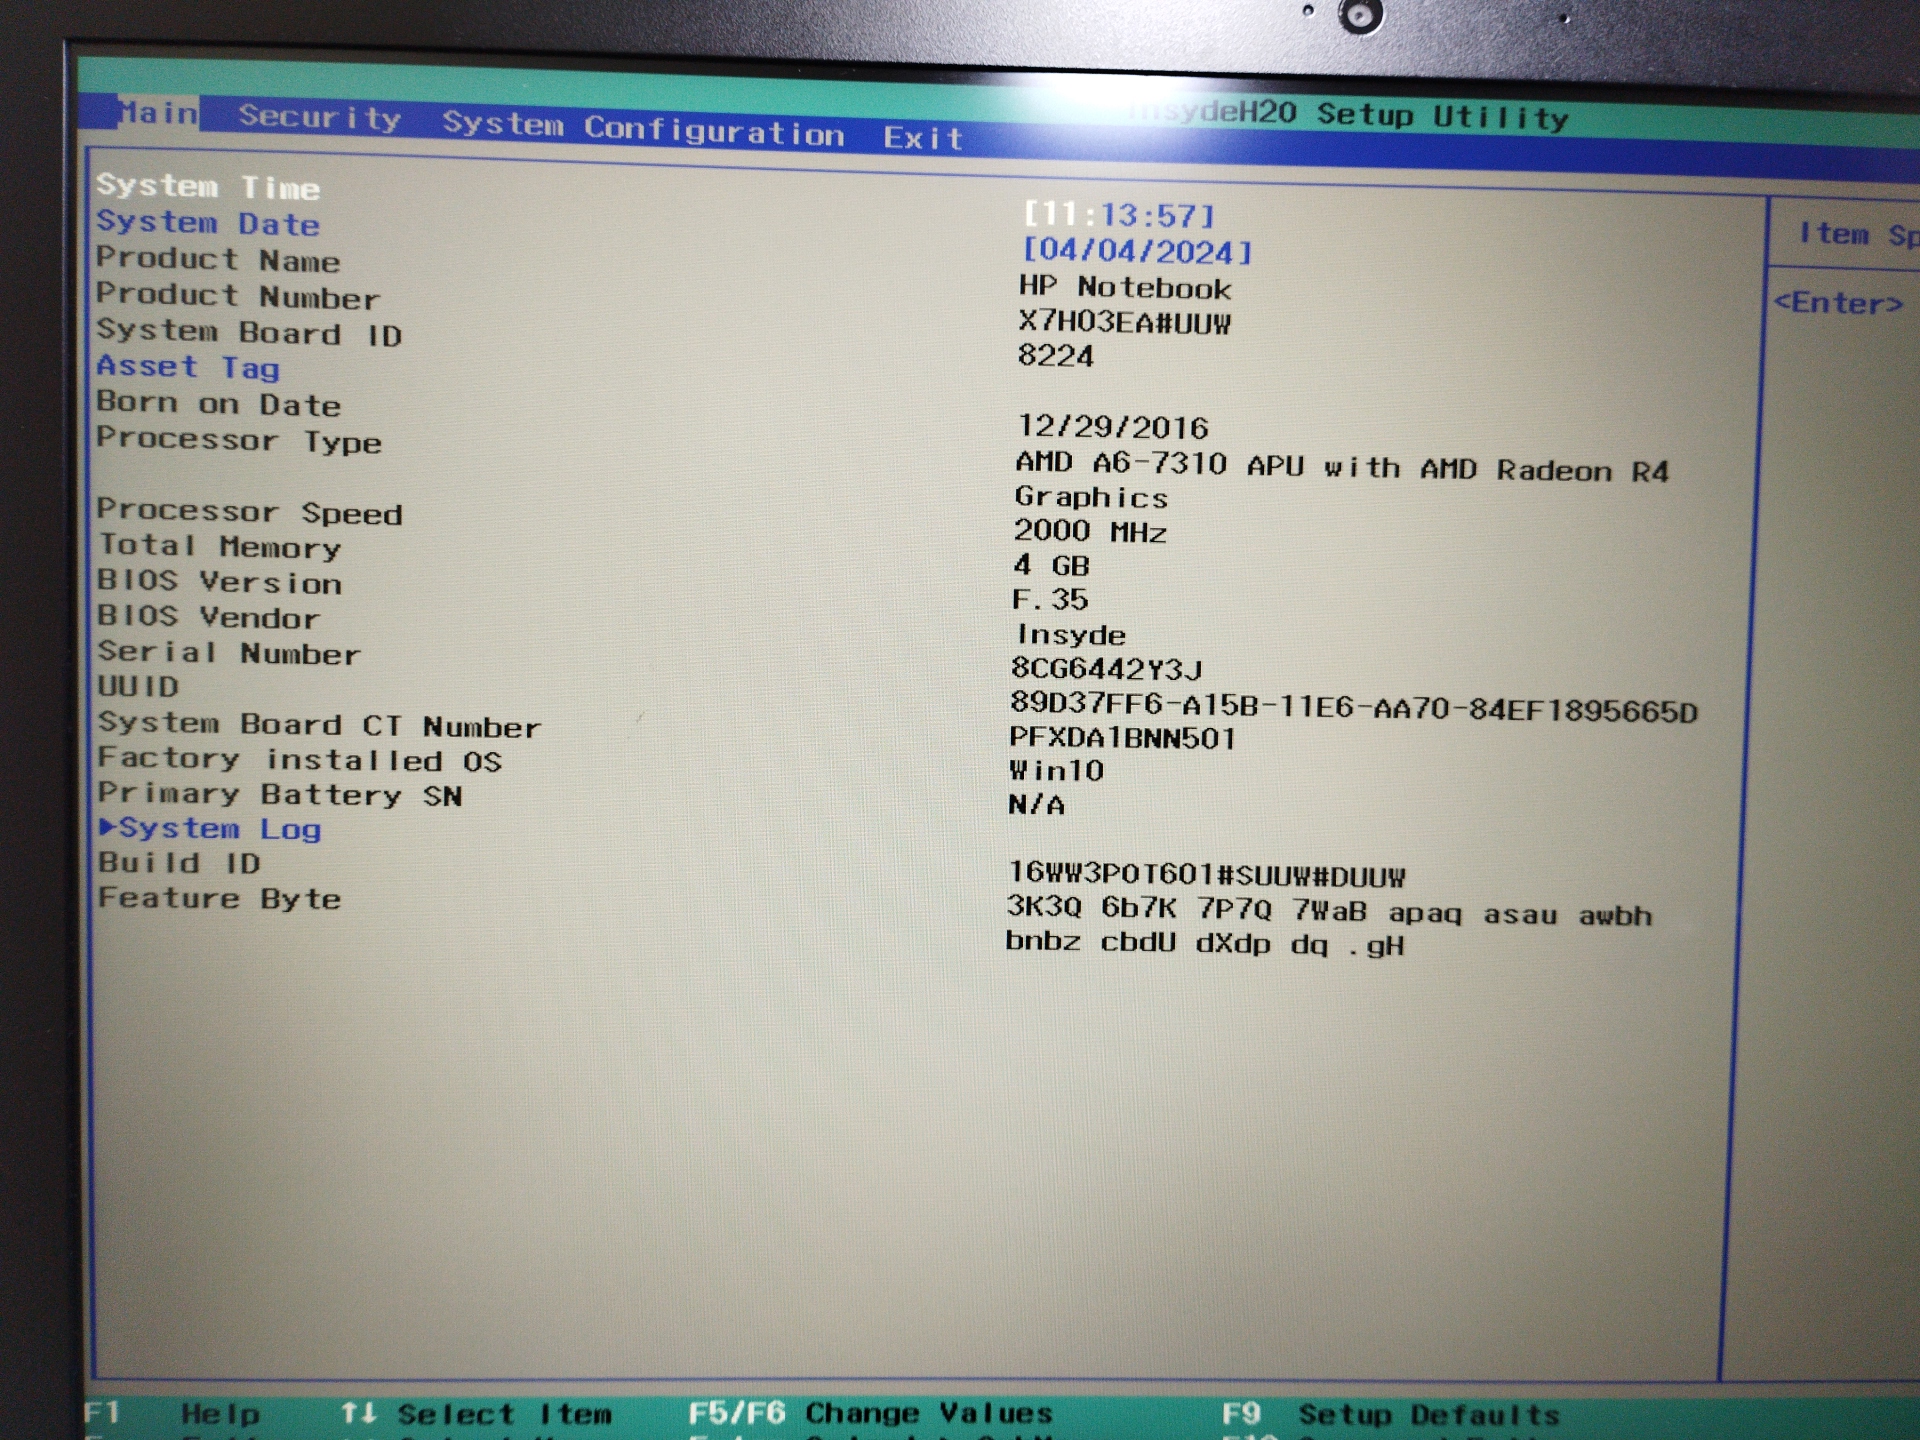The width and height of the screenshot is (1920, 1440).
Task: Click the Product Number label
Action: pos(238,296)
